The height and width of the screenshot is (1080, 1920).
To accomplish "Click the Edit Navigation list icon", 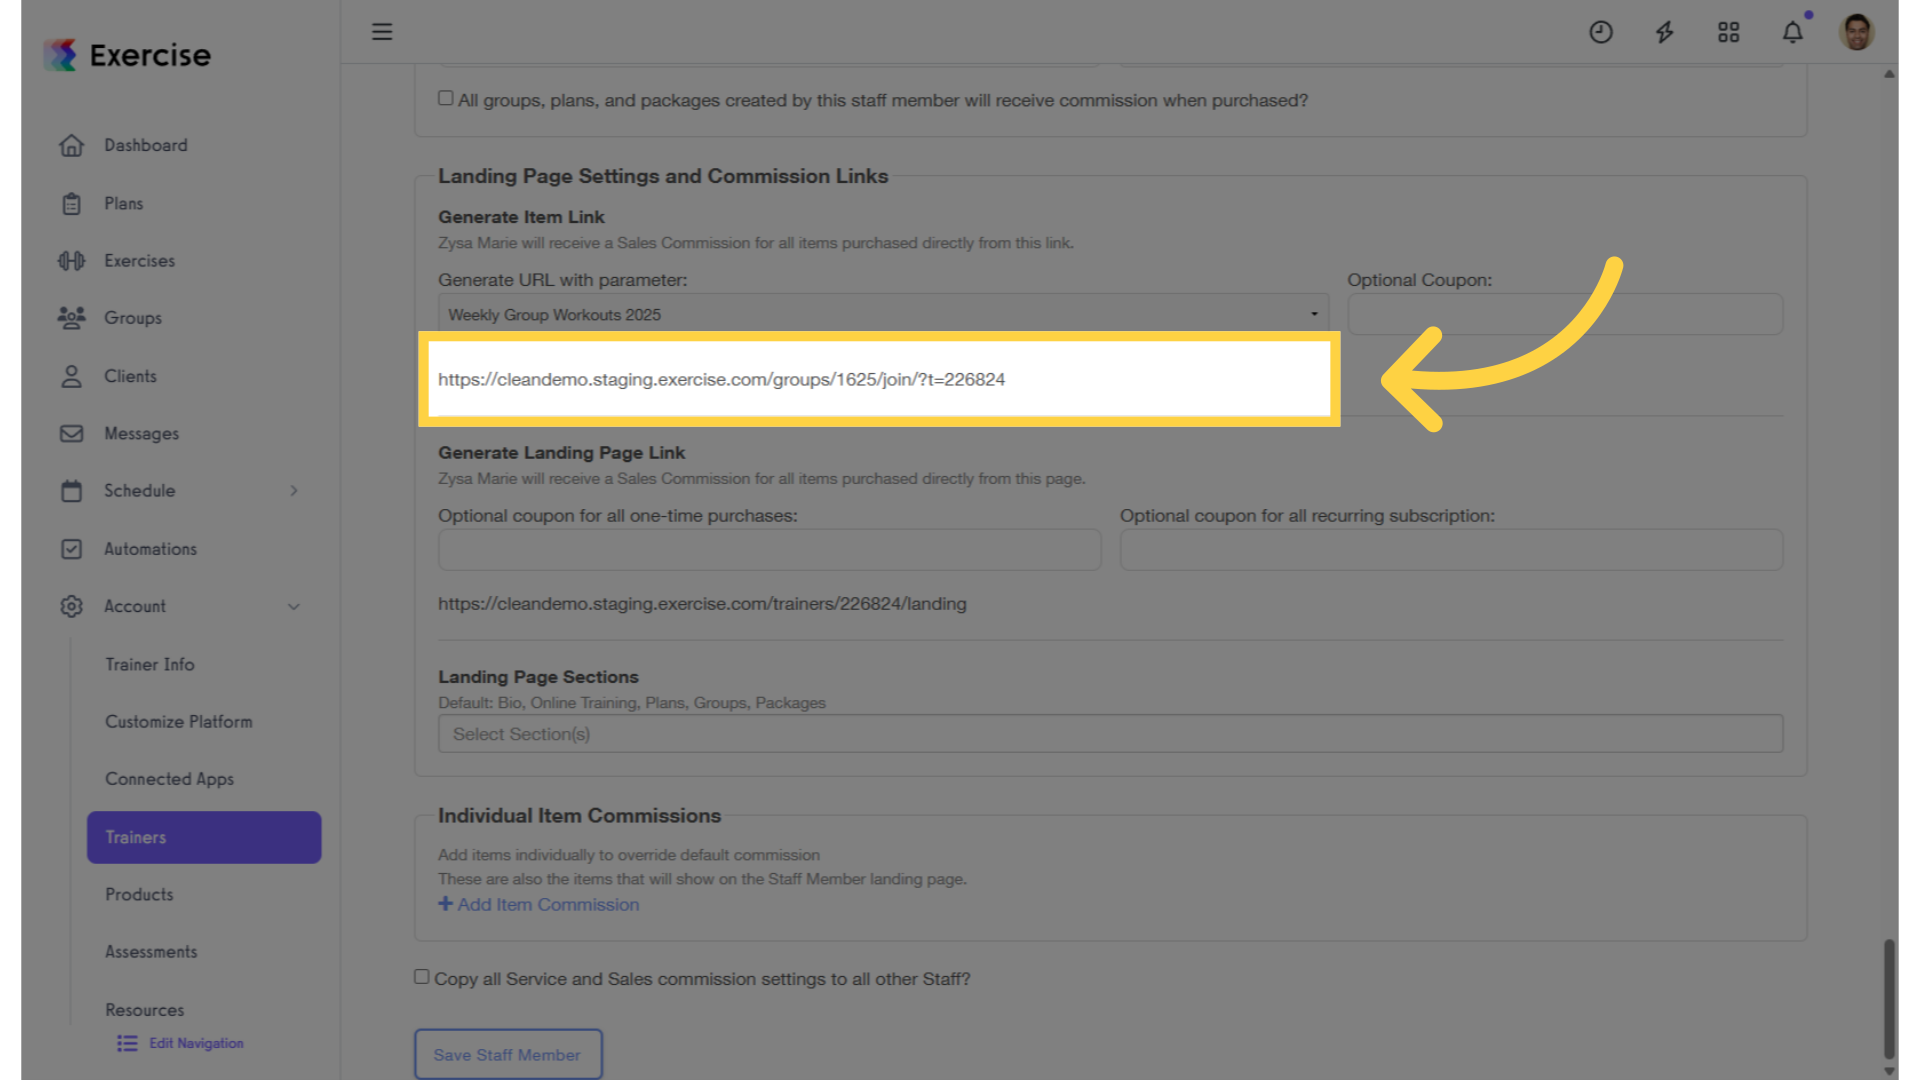I will coord(127,1043).
